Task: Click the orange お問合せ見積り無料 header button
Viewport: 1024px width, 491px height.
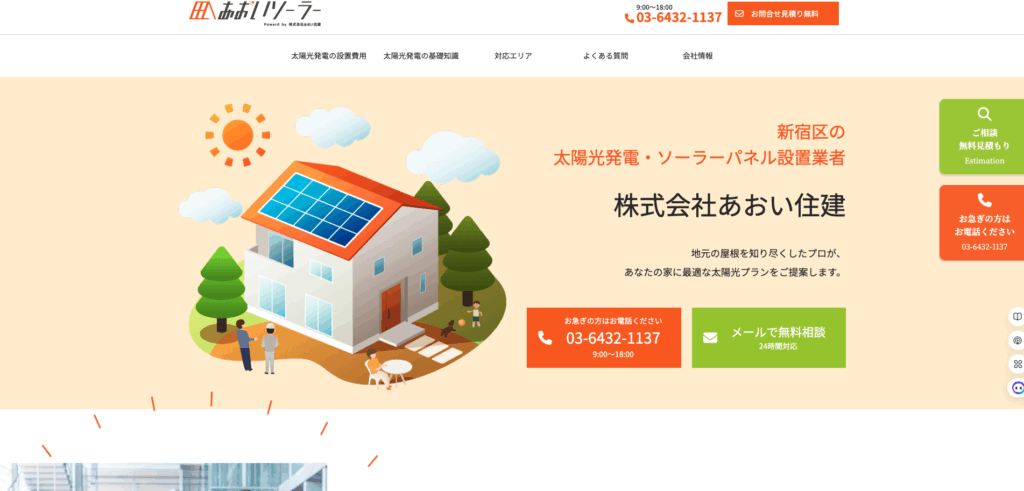Action: [x=783, y=13]
